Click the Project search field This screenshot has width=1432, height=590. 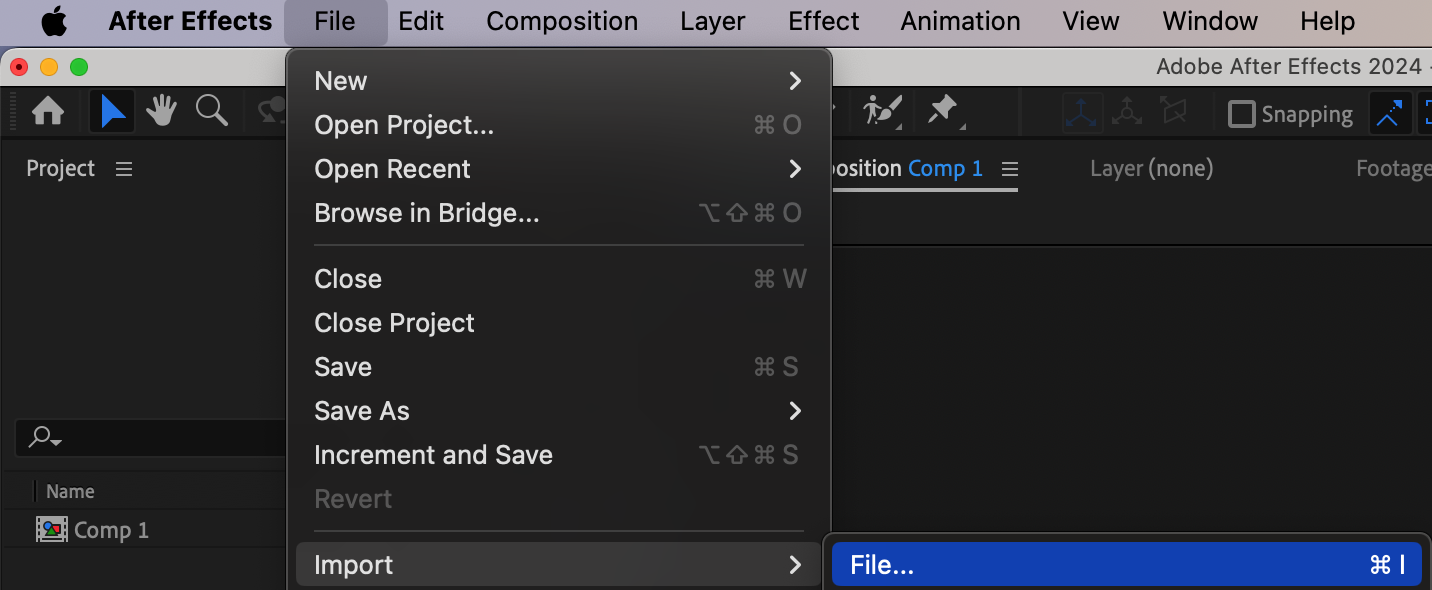150,437
